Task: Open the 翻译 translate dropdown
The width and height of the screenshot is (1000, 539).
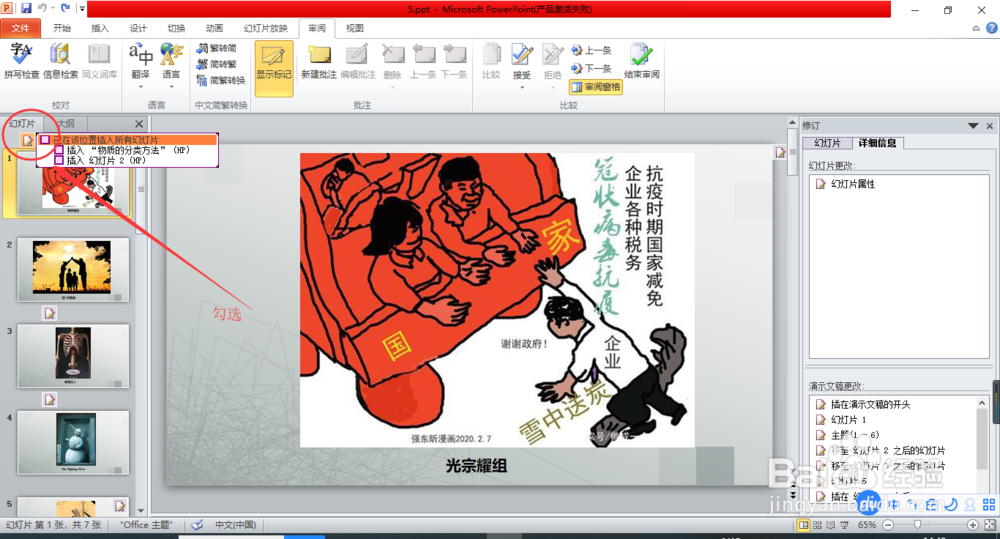Action: 141,85
